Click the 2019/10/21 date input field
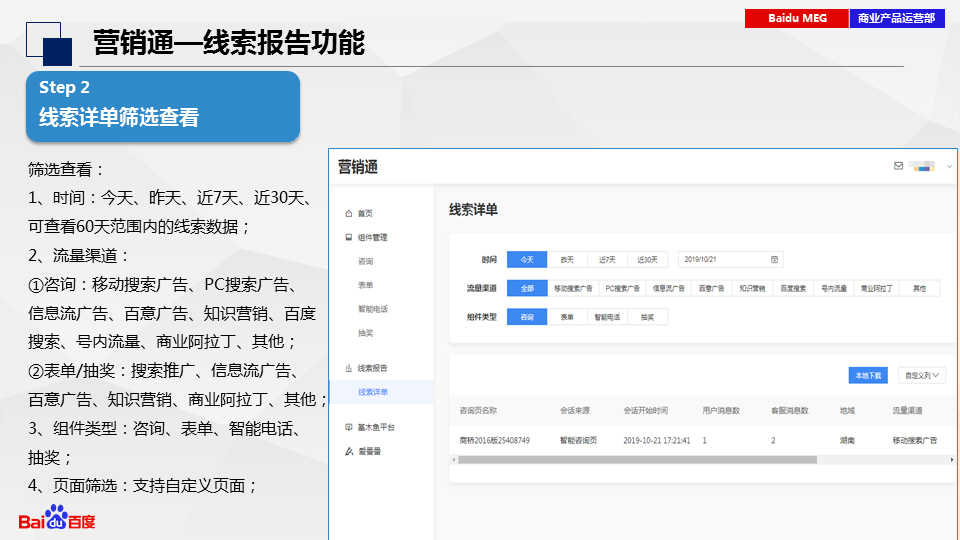Image resolution: width=960 pixels, height=540 pixels. (x=730, y=260)
